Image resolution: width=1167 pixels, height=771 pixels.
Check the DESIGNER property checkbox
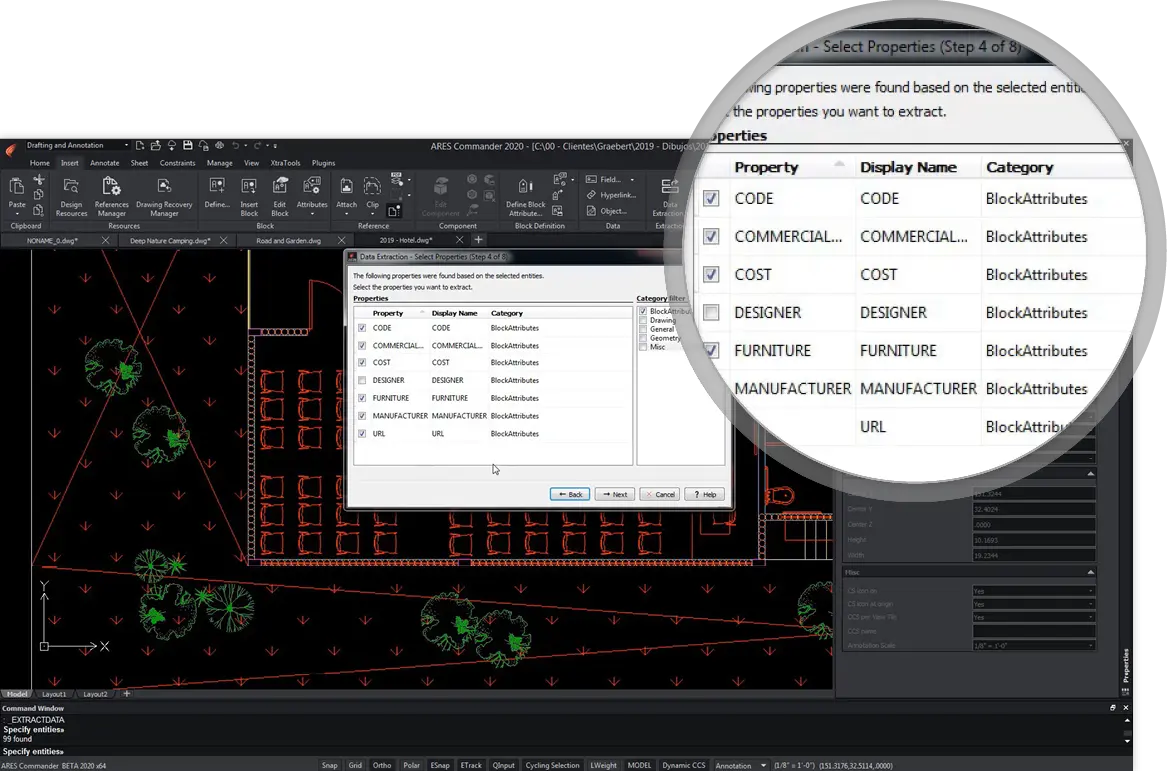coord(362,380)
